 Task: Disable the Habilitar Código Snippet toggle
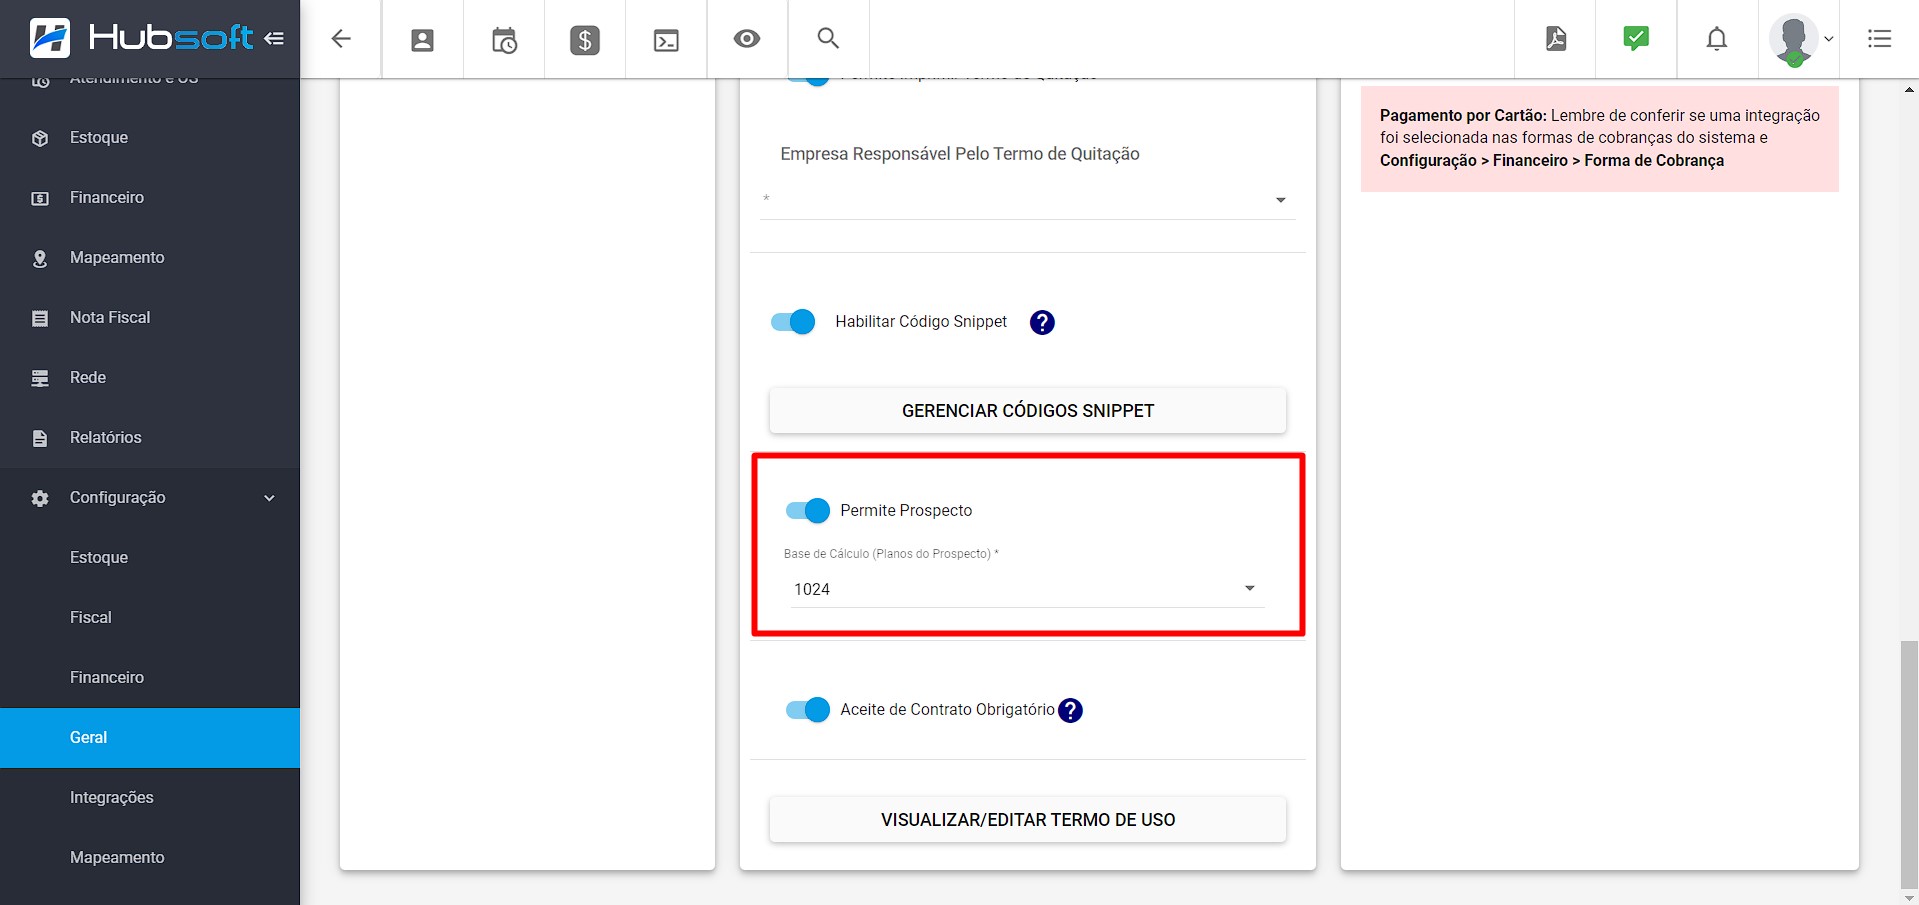(x=793, y=322)
